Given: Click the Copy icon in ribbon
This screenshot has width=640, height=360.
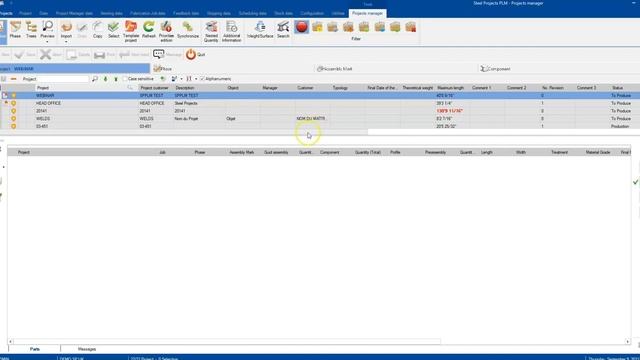Looking at the screenshot, I should point(98,30).
